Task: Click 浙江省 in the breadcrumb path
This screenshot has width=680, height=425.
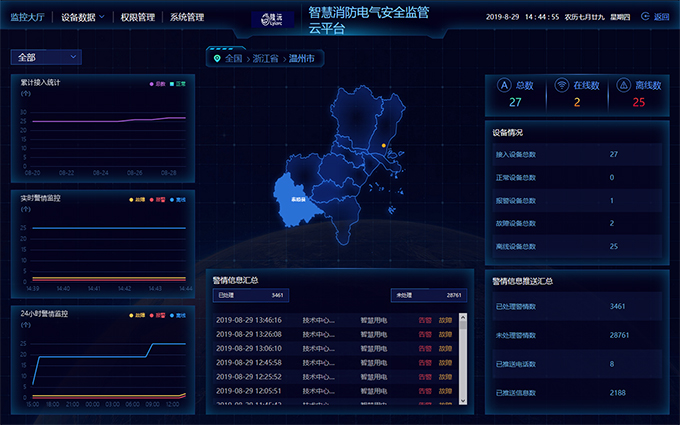Action: click(x=265, y=59)
